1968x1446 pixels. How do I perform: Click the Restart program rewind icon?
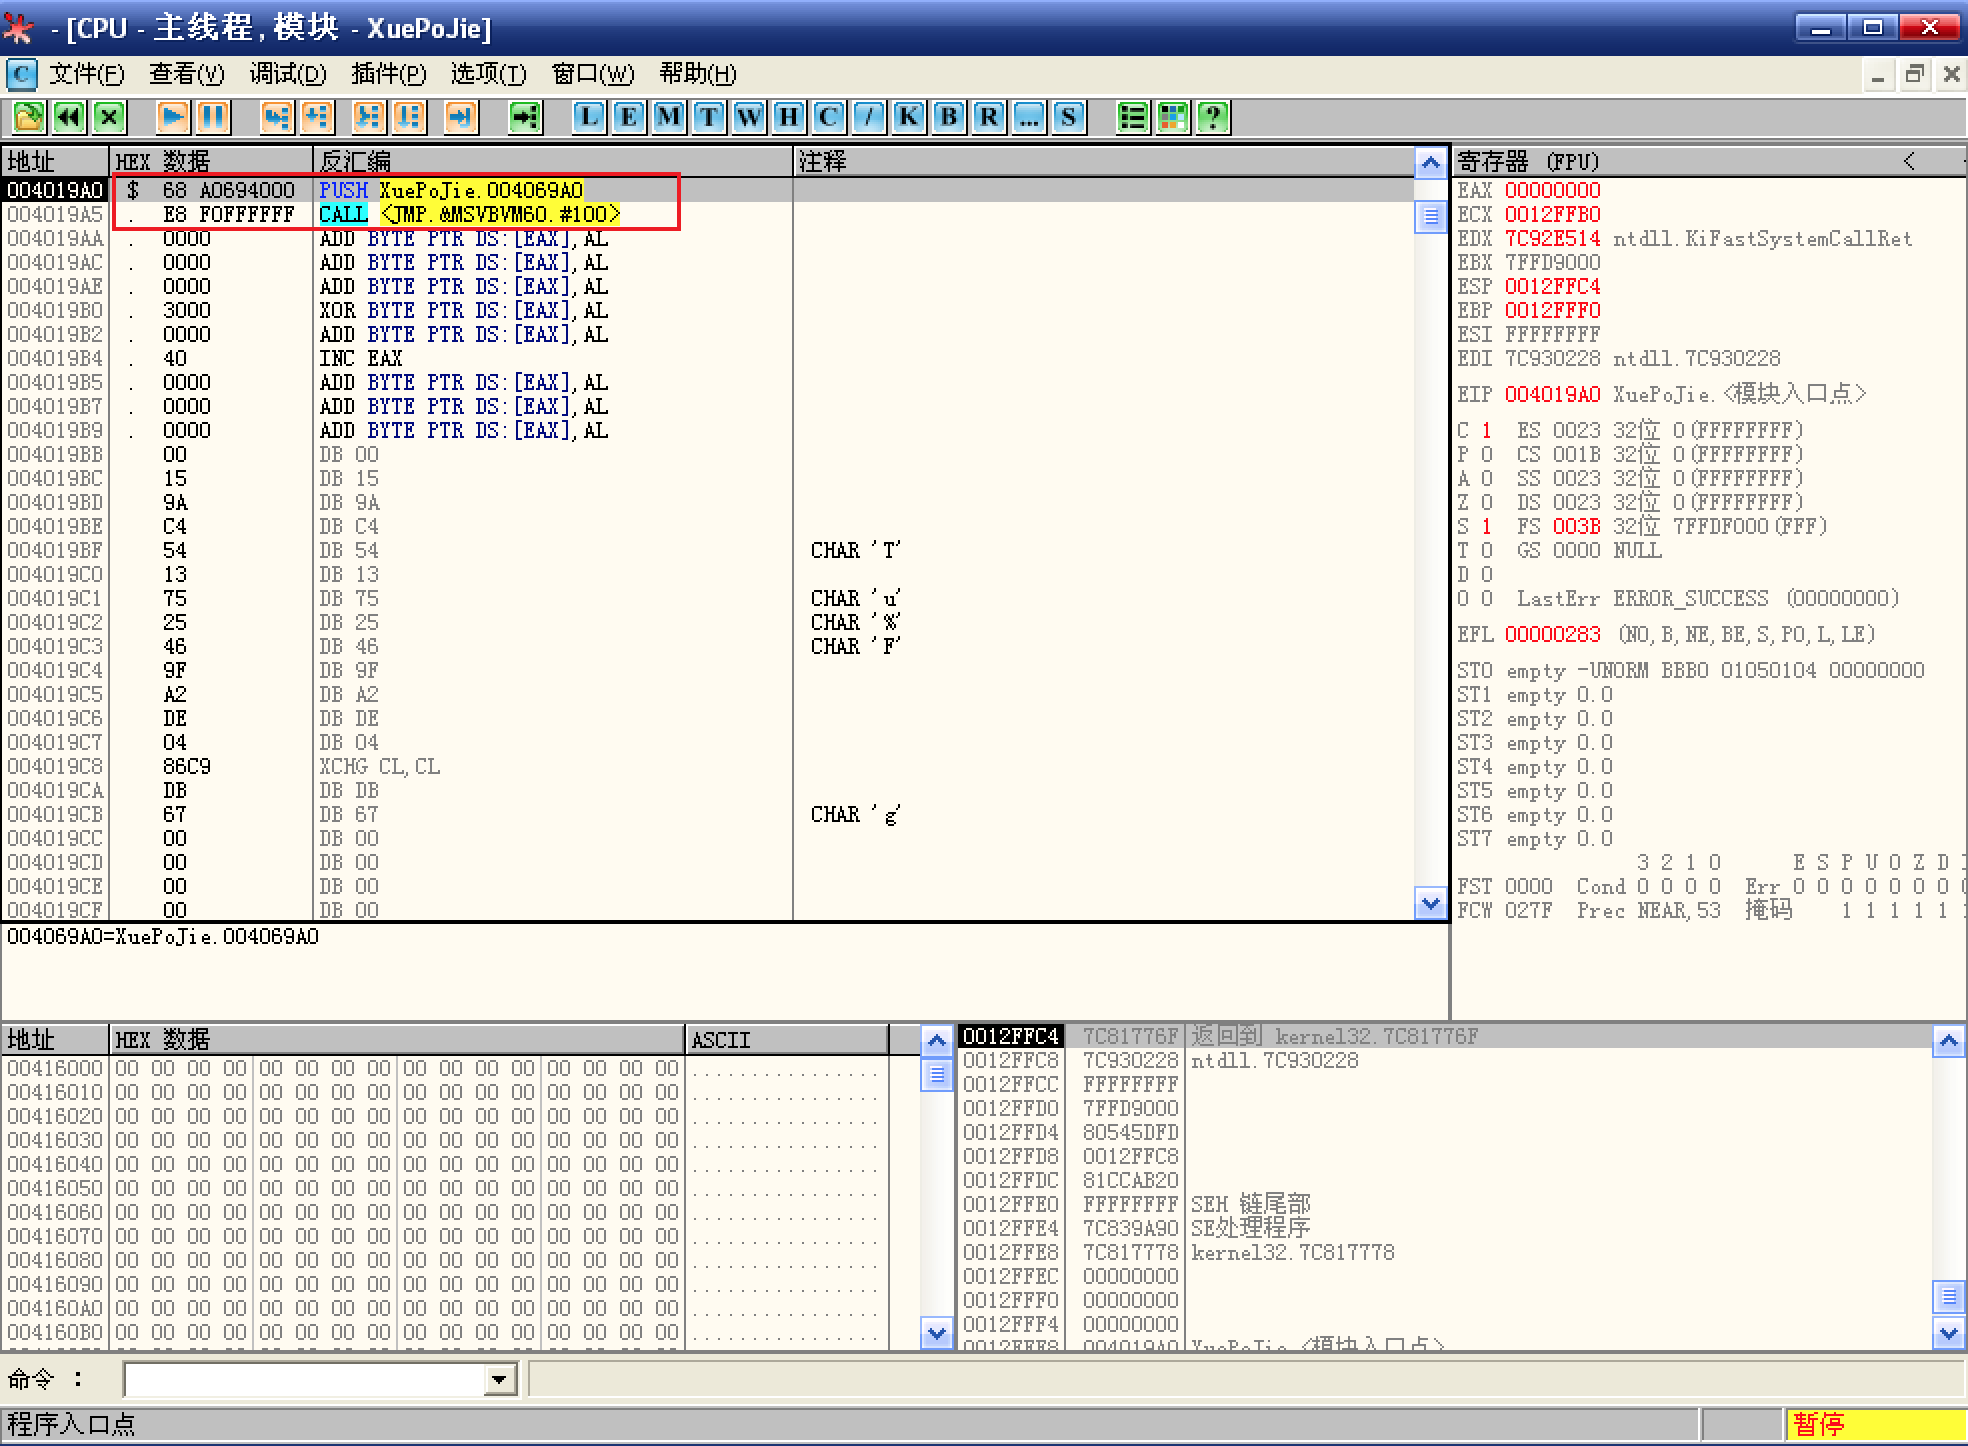69,117
